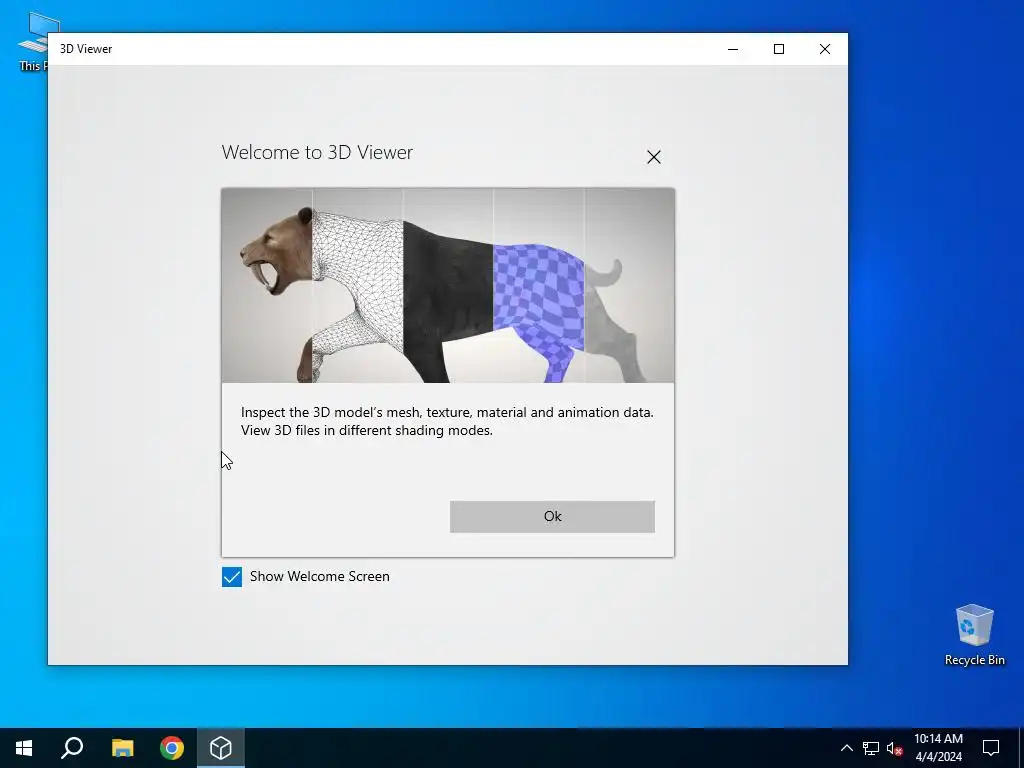Click the Welcome to 3D Viewer heading
Screen dimensions: 1024x768
coord(317,152)
